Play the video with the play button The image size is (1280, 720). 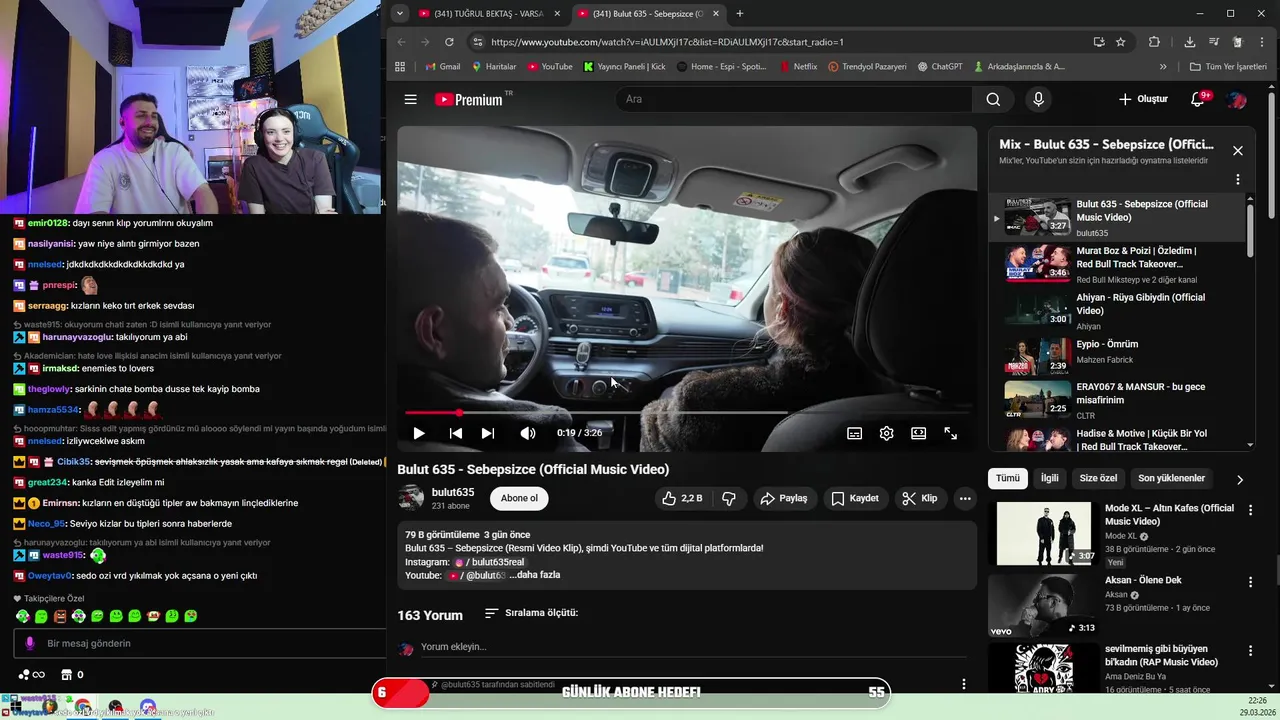419,433
